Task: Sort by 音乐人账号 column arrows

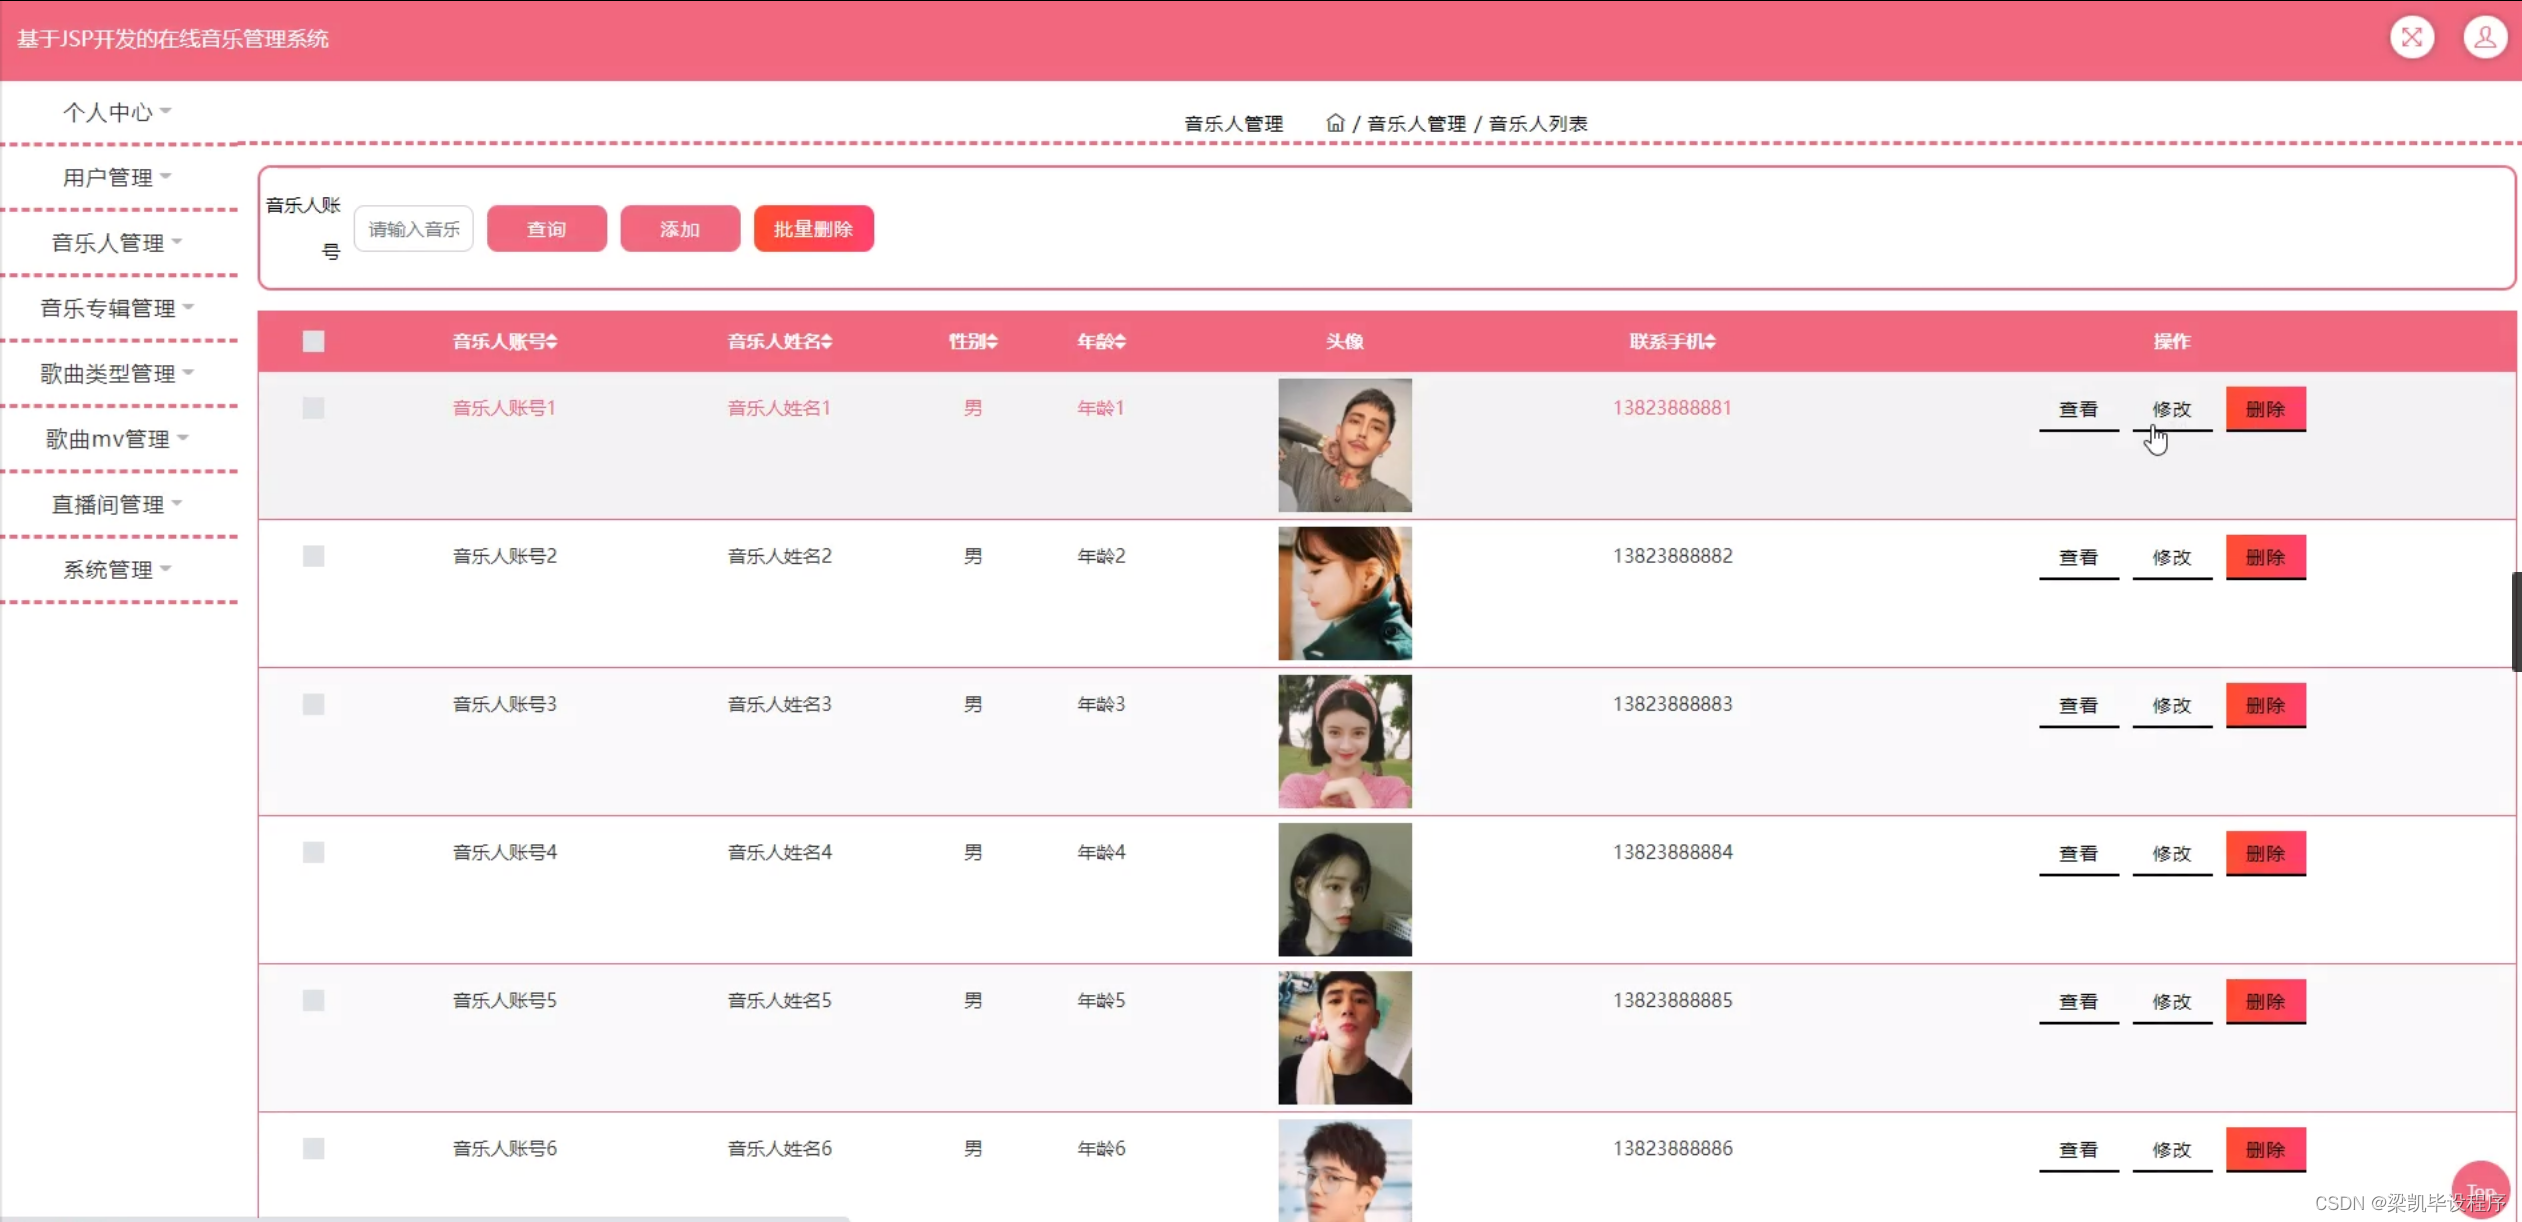Action: (552, 342)
